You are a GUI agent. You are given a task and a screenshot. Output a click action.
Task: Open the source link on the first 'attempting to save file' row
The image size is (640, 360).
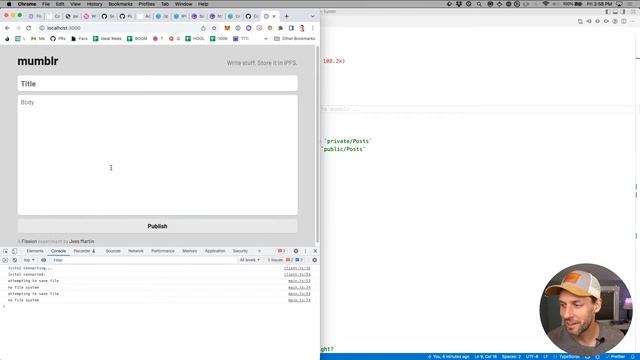pos(299,281)
